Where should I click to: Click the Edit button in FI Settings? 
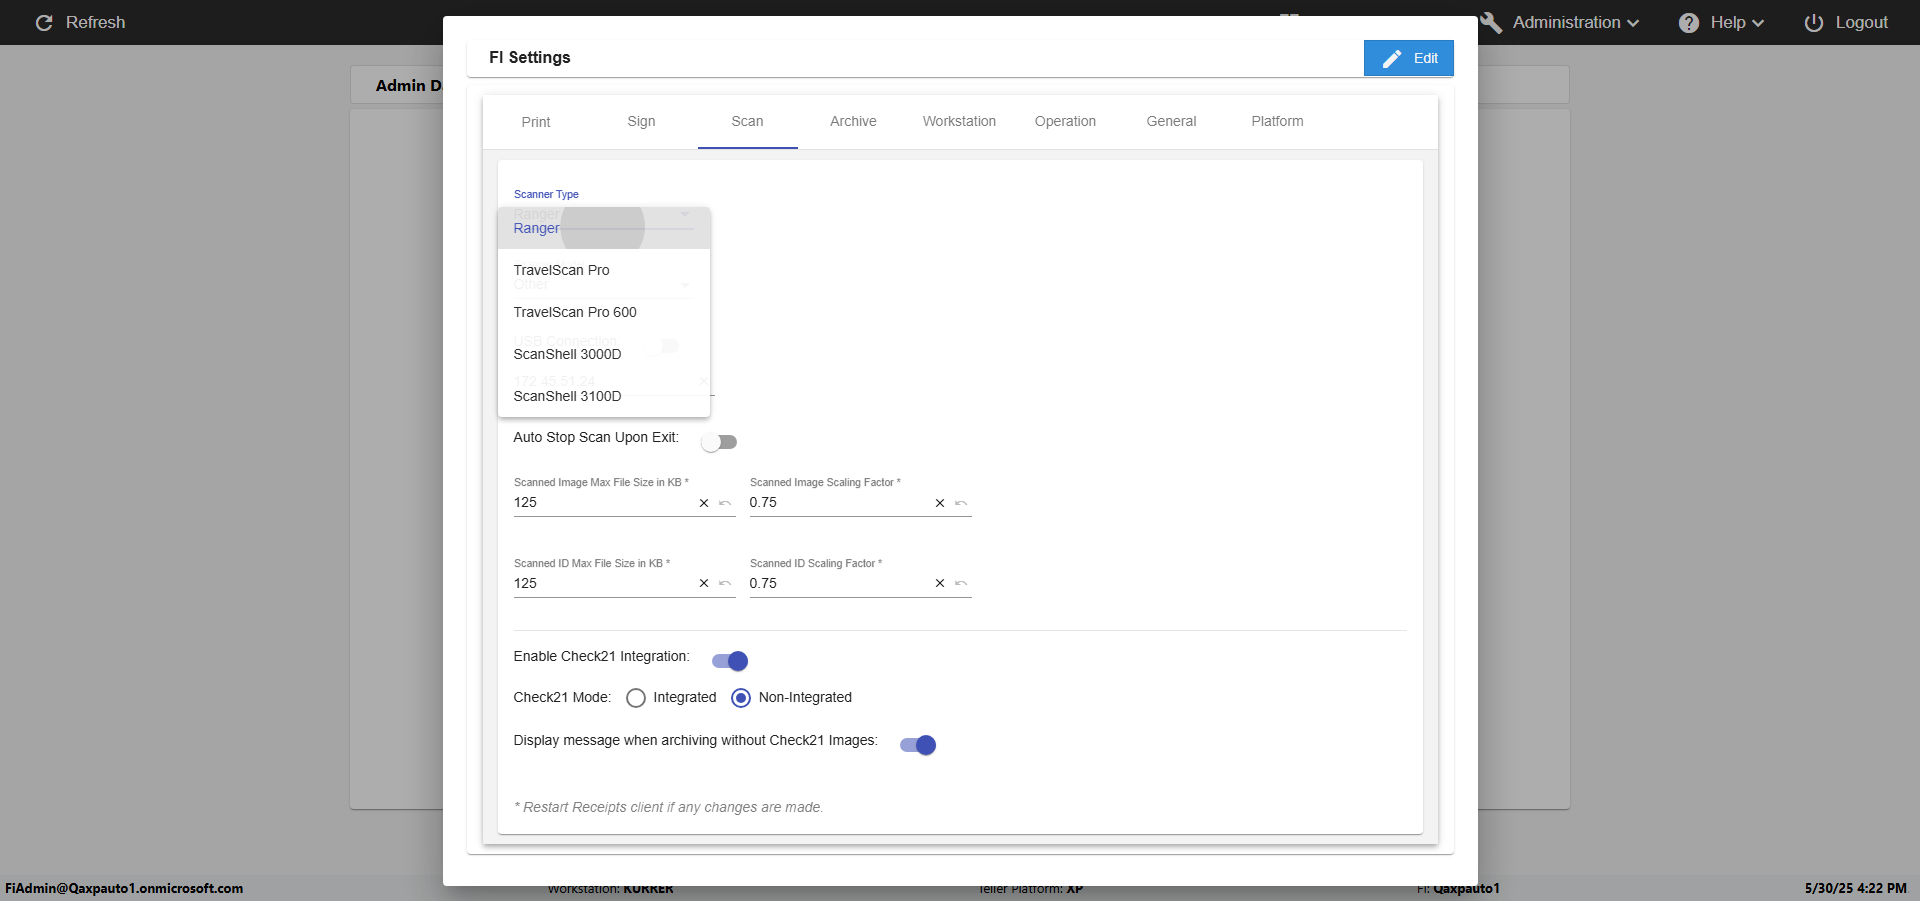point(1409,58)
